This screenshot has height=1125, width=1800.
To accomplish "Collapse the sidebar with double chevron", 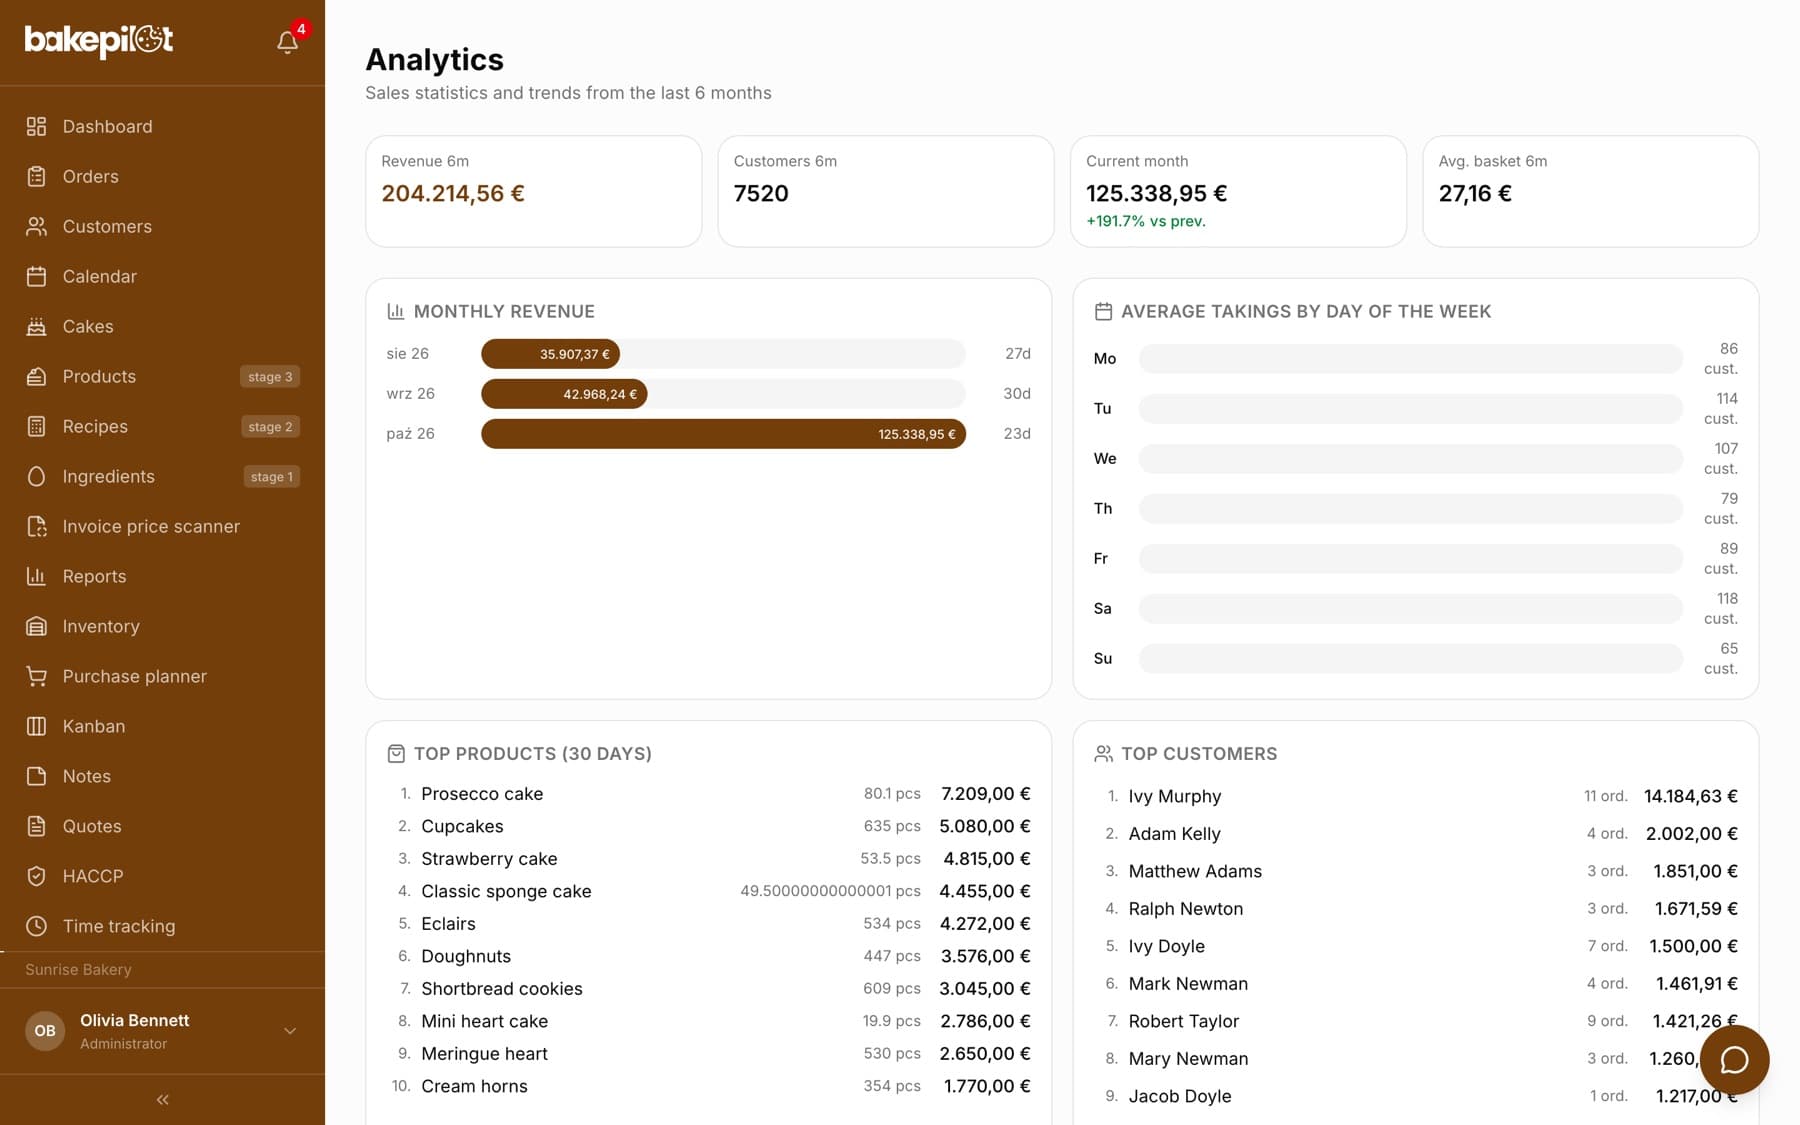I will (x=163, y=1100).
